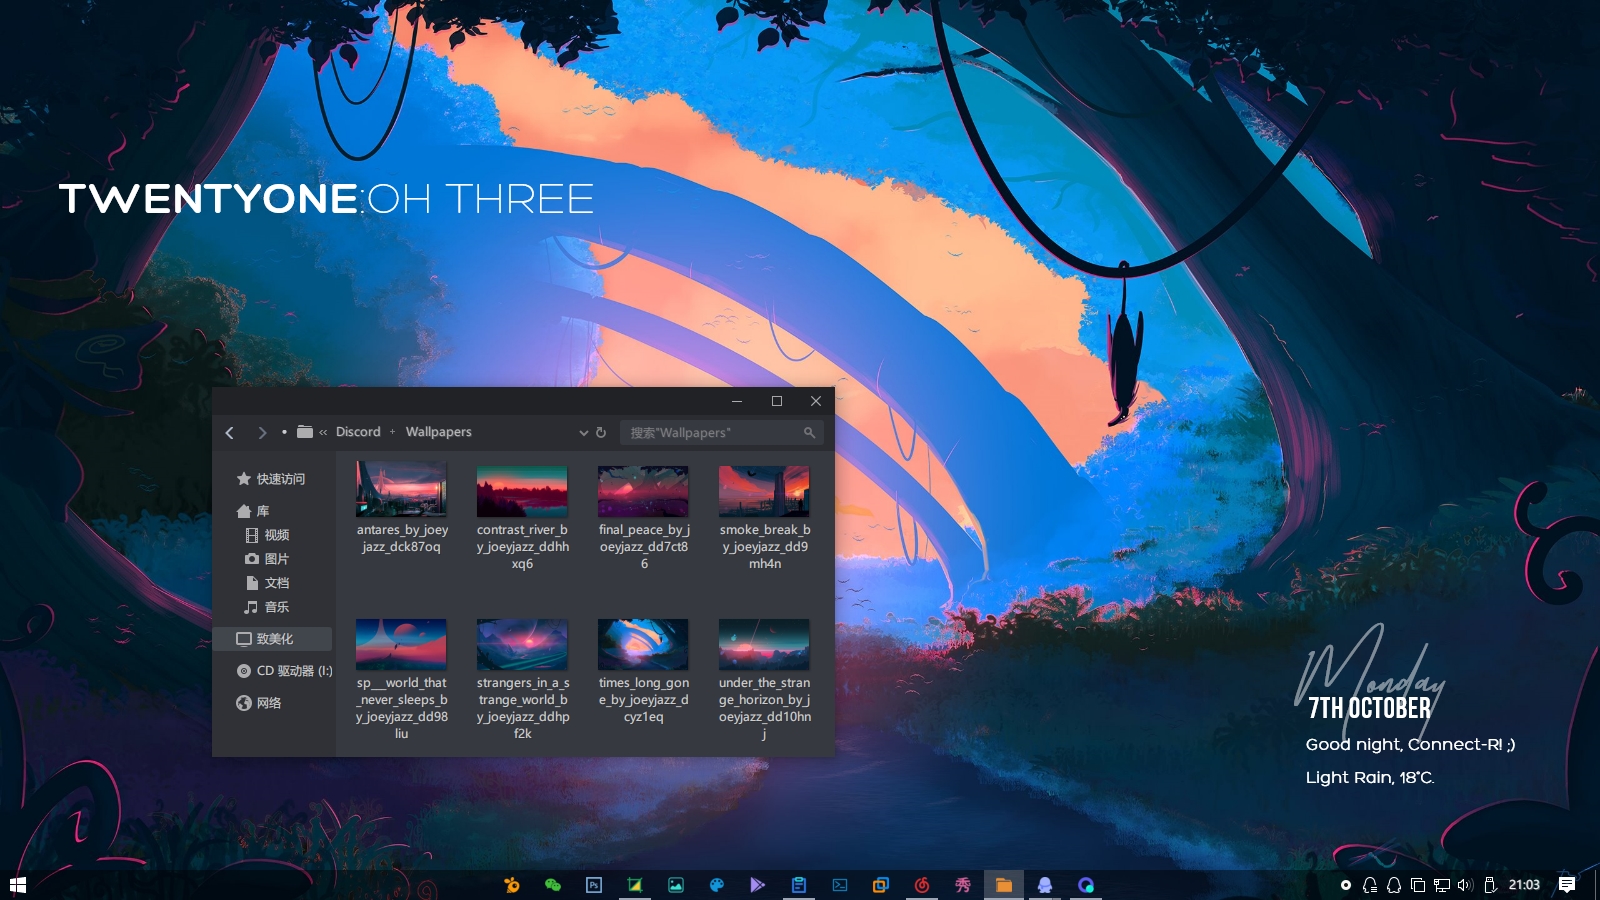The image size is (1600, 900).
Task: Click the Discord breadcrumb in address bar
Action: (x=358, y=432)
